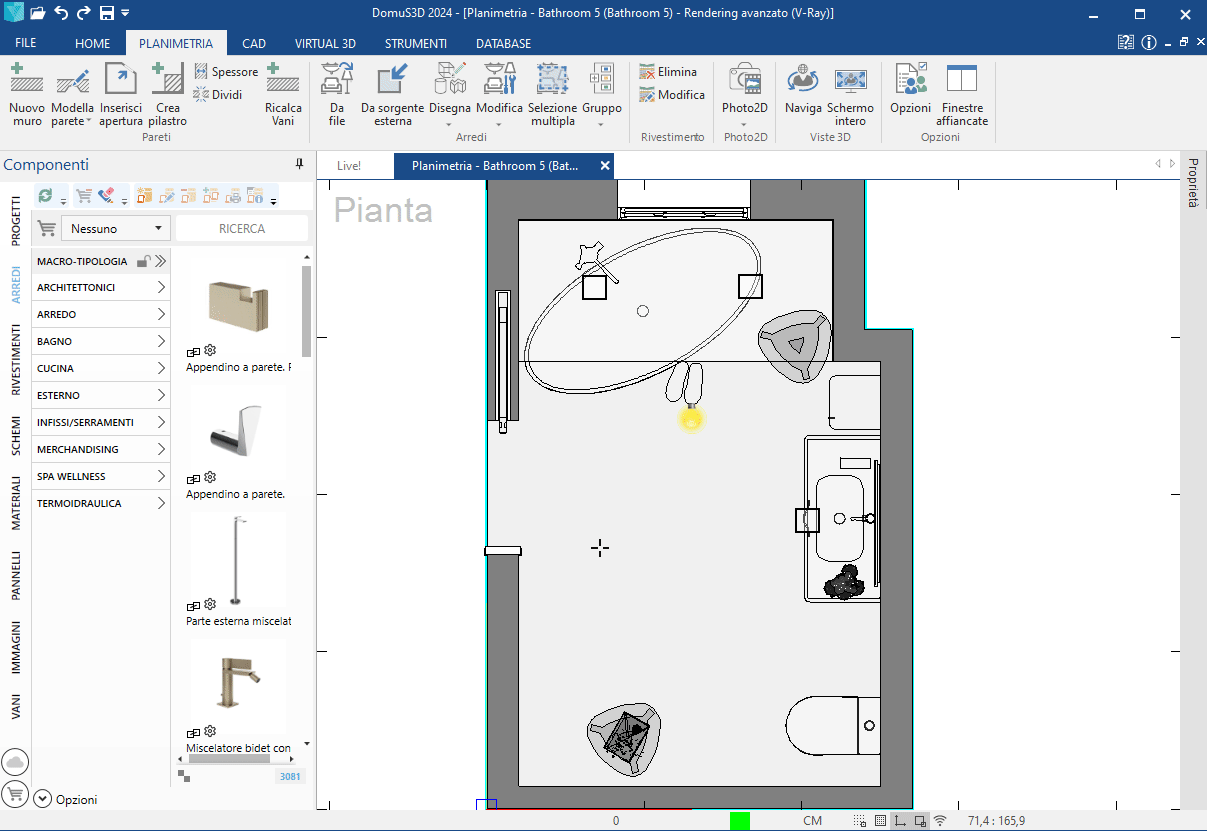Open the VIRTUAL 3D tab
1207x832 pixels.
point(325,43)
